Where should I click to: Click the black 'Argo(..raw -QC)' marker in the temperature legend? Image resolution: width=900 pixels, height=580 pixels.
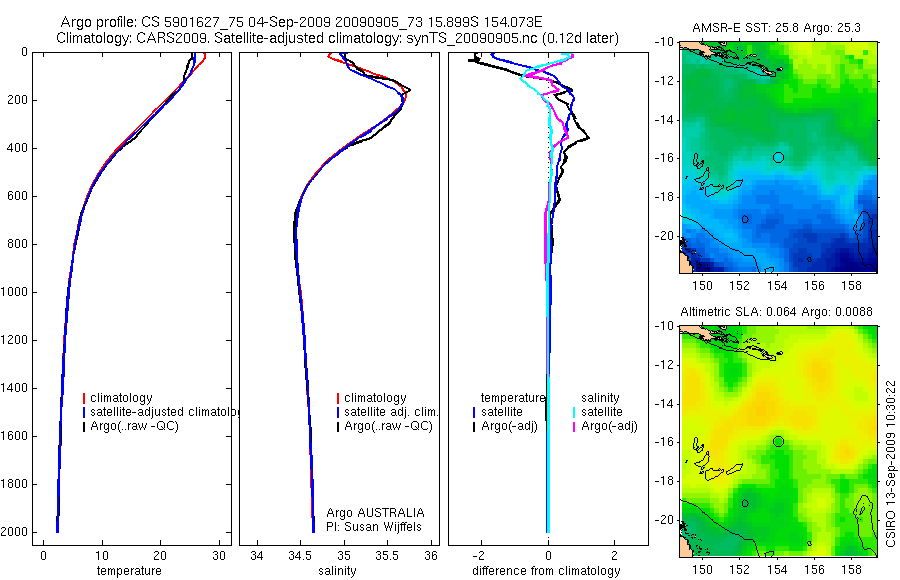(x=84, y=426)
